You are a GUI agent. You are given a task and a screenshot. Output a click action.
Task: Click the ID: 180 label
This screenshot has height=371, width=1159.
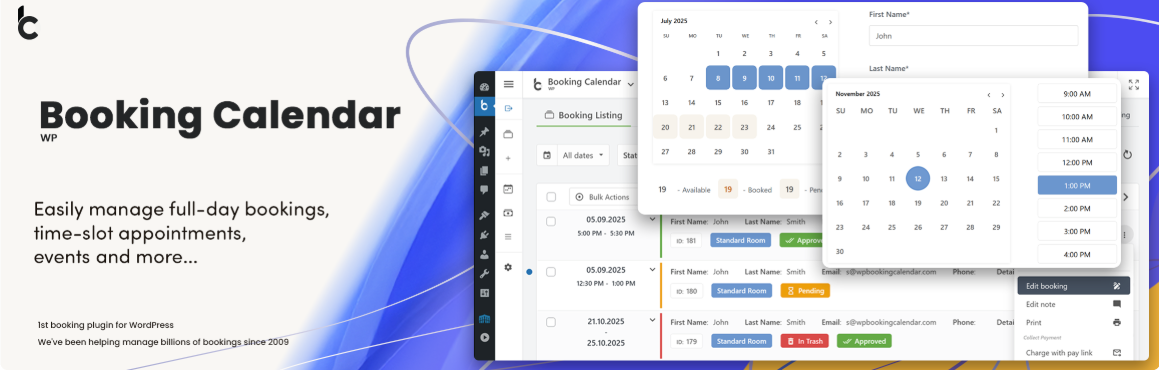tap(686, 290)
